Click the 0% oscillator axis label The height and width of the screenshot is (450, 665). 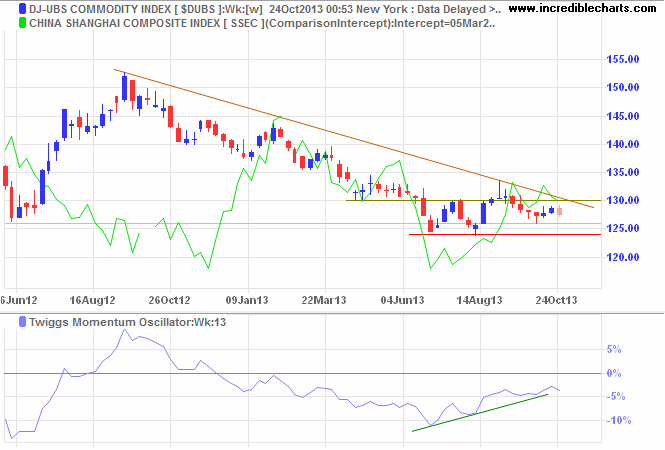614,374
